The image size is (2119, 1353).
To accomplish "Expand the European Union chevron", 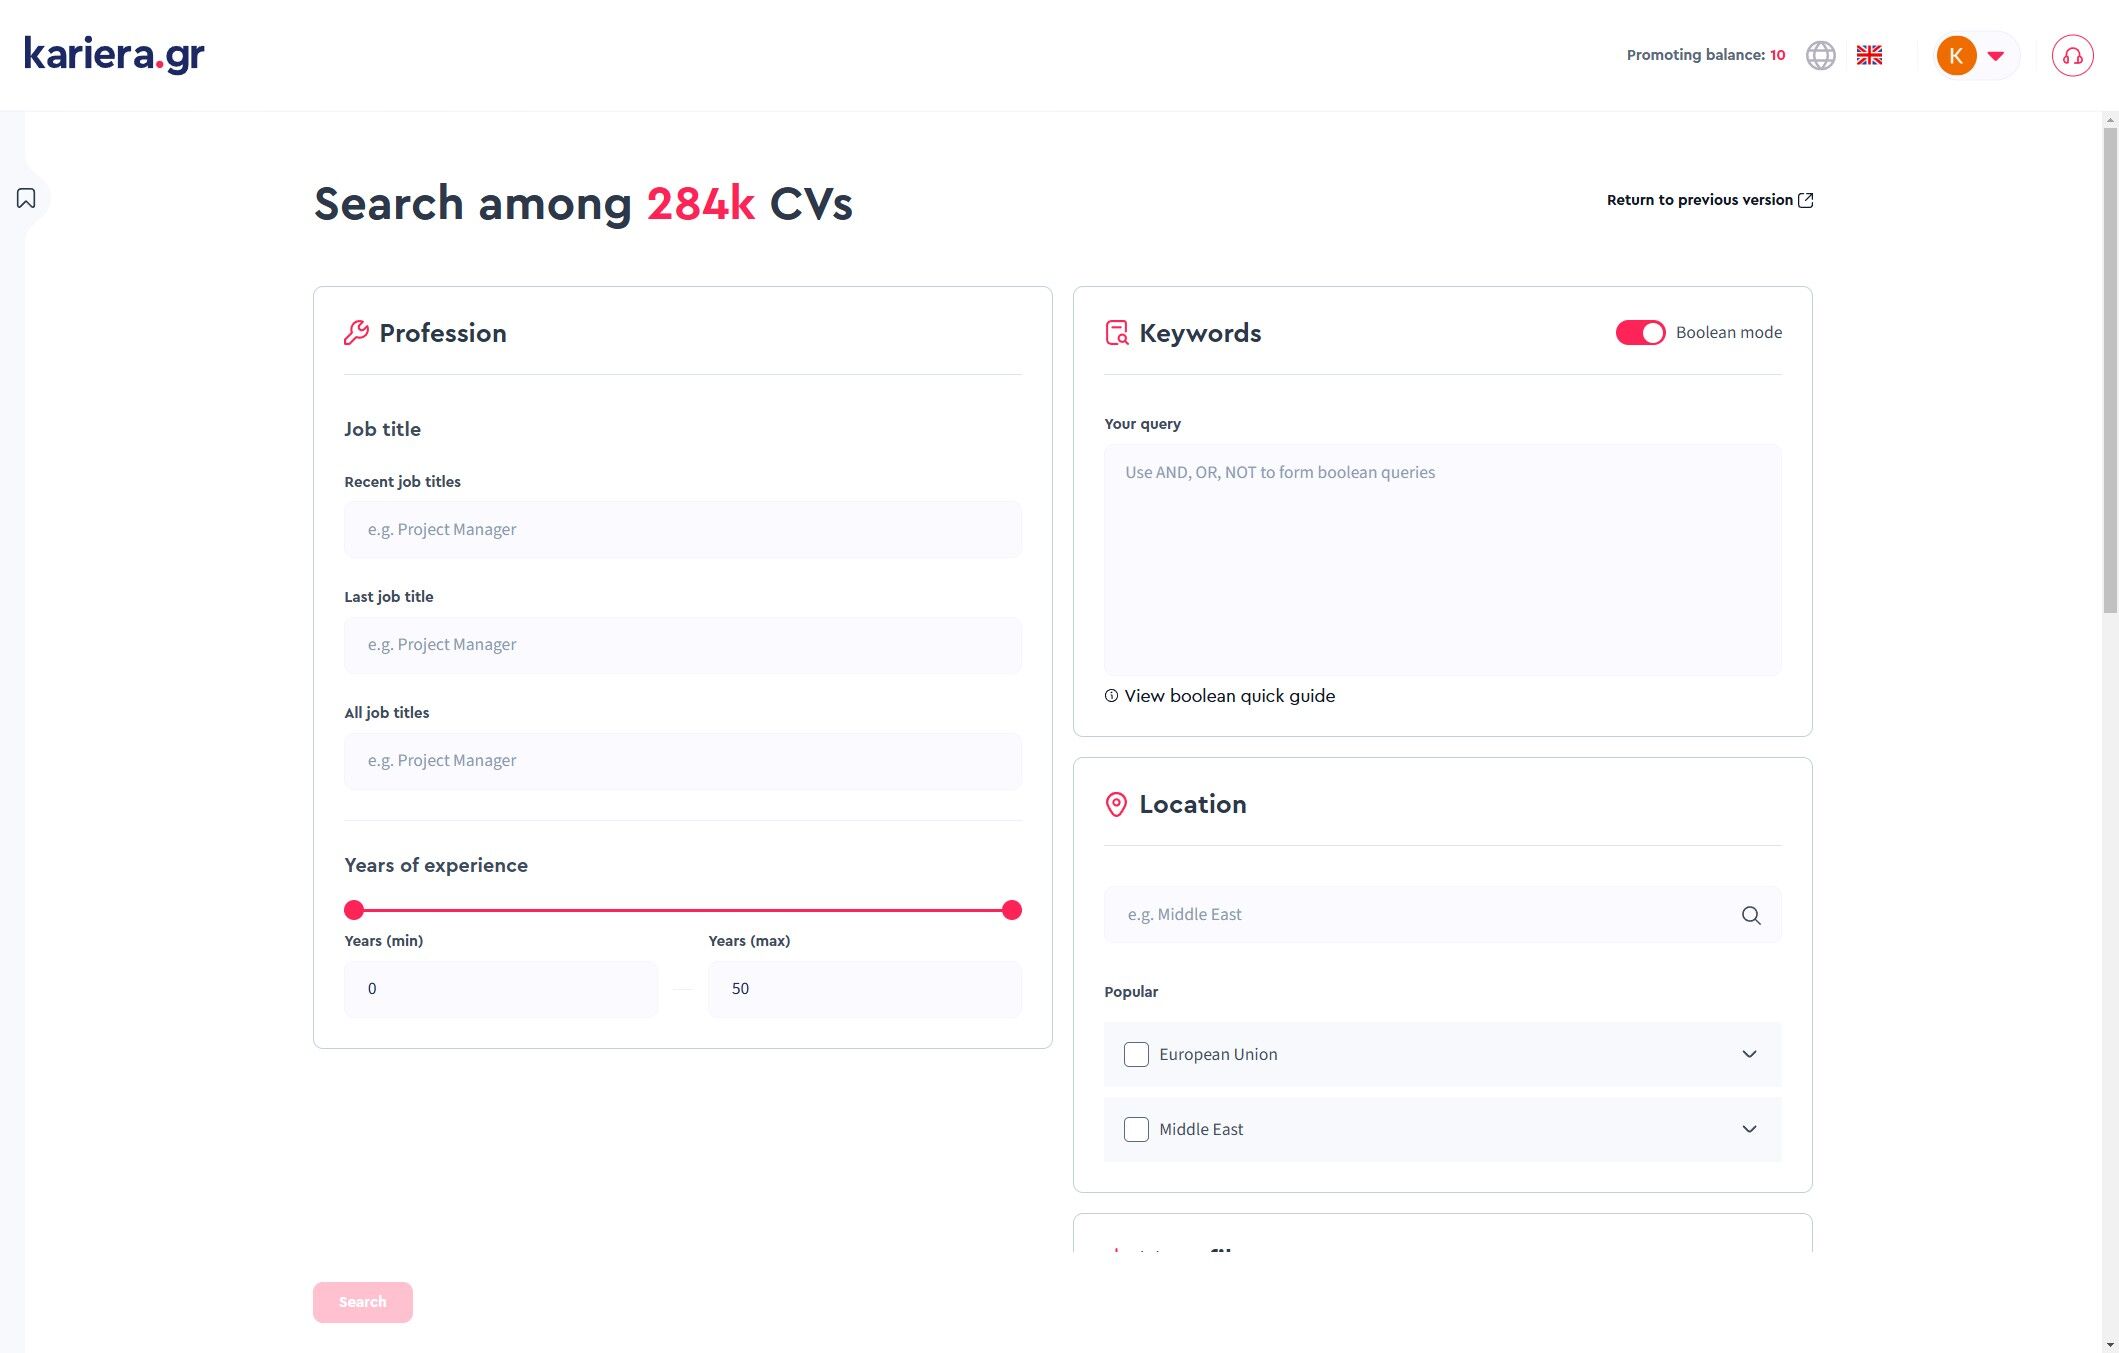I will pos(1749,1054).
